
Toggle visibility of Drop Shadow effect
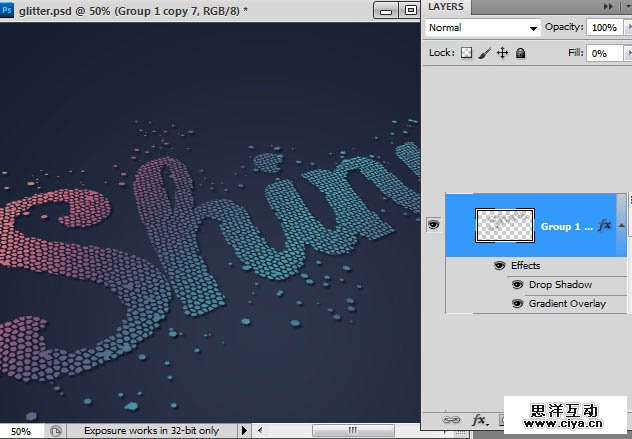click(517, 285)
